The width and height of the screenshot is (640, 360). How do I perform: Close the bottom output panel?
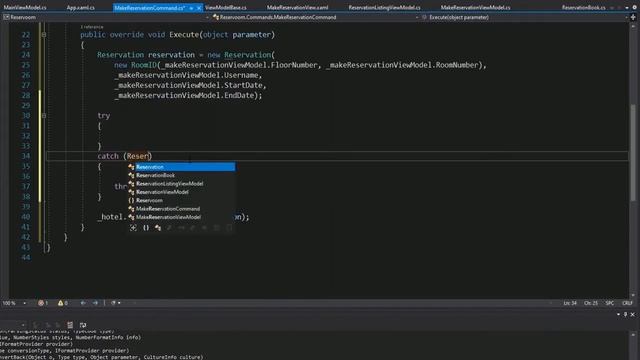pyautogui.click(x=633, y=314)
